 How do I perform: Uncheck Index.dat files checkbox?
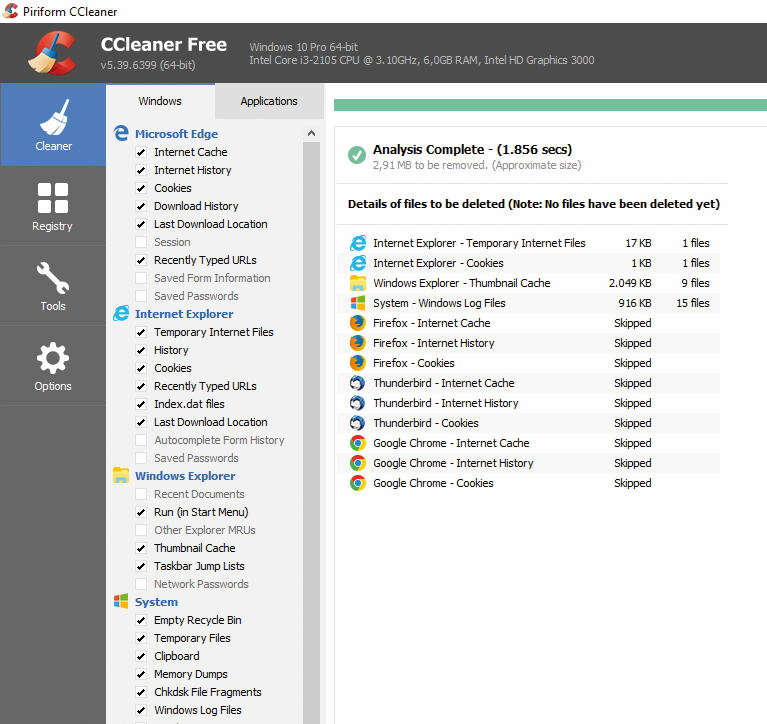click(141, 404)
